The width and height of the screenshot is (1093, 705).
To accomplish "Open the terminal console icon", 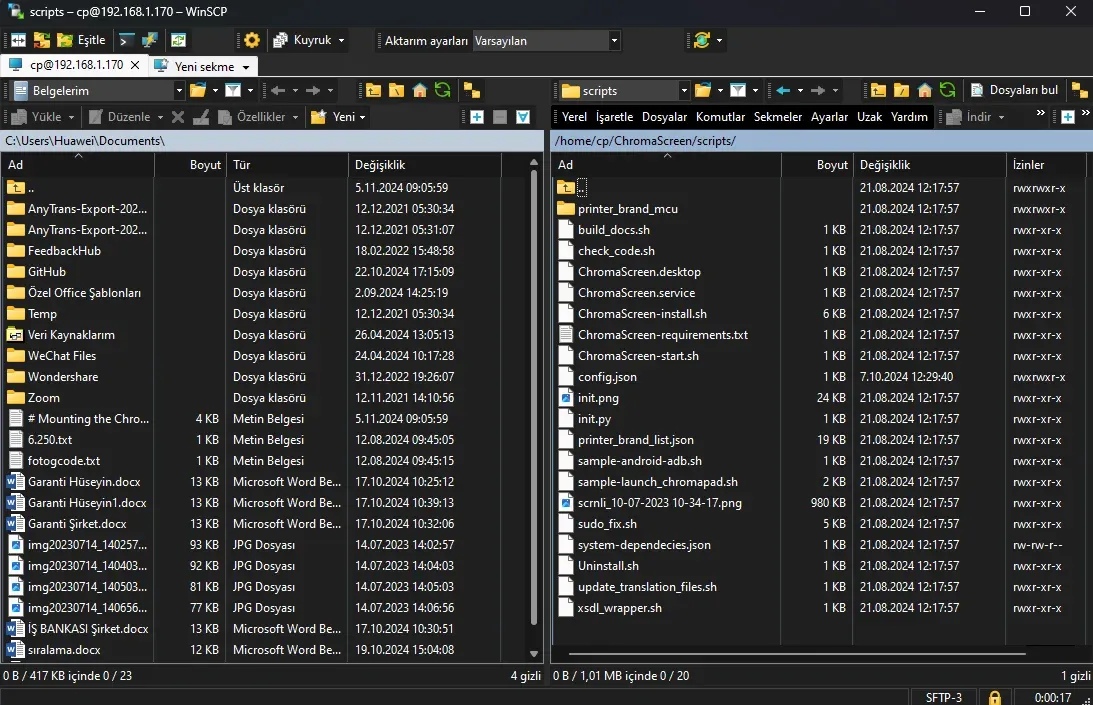I will point(126,40).
